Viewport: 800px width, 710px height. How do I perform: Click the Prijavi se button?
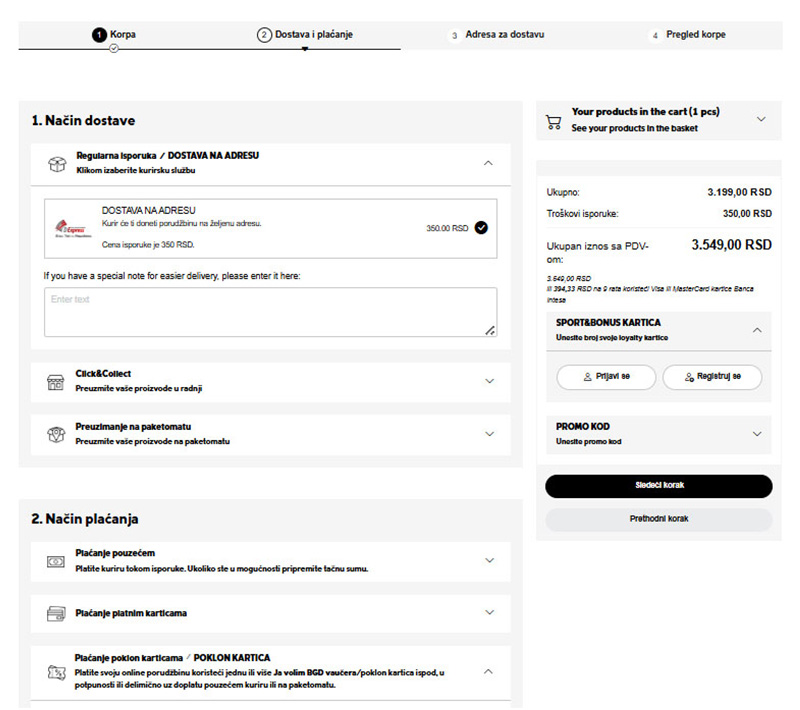606,377
